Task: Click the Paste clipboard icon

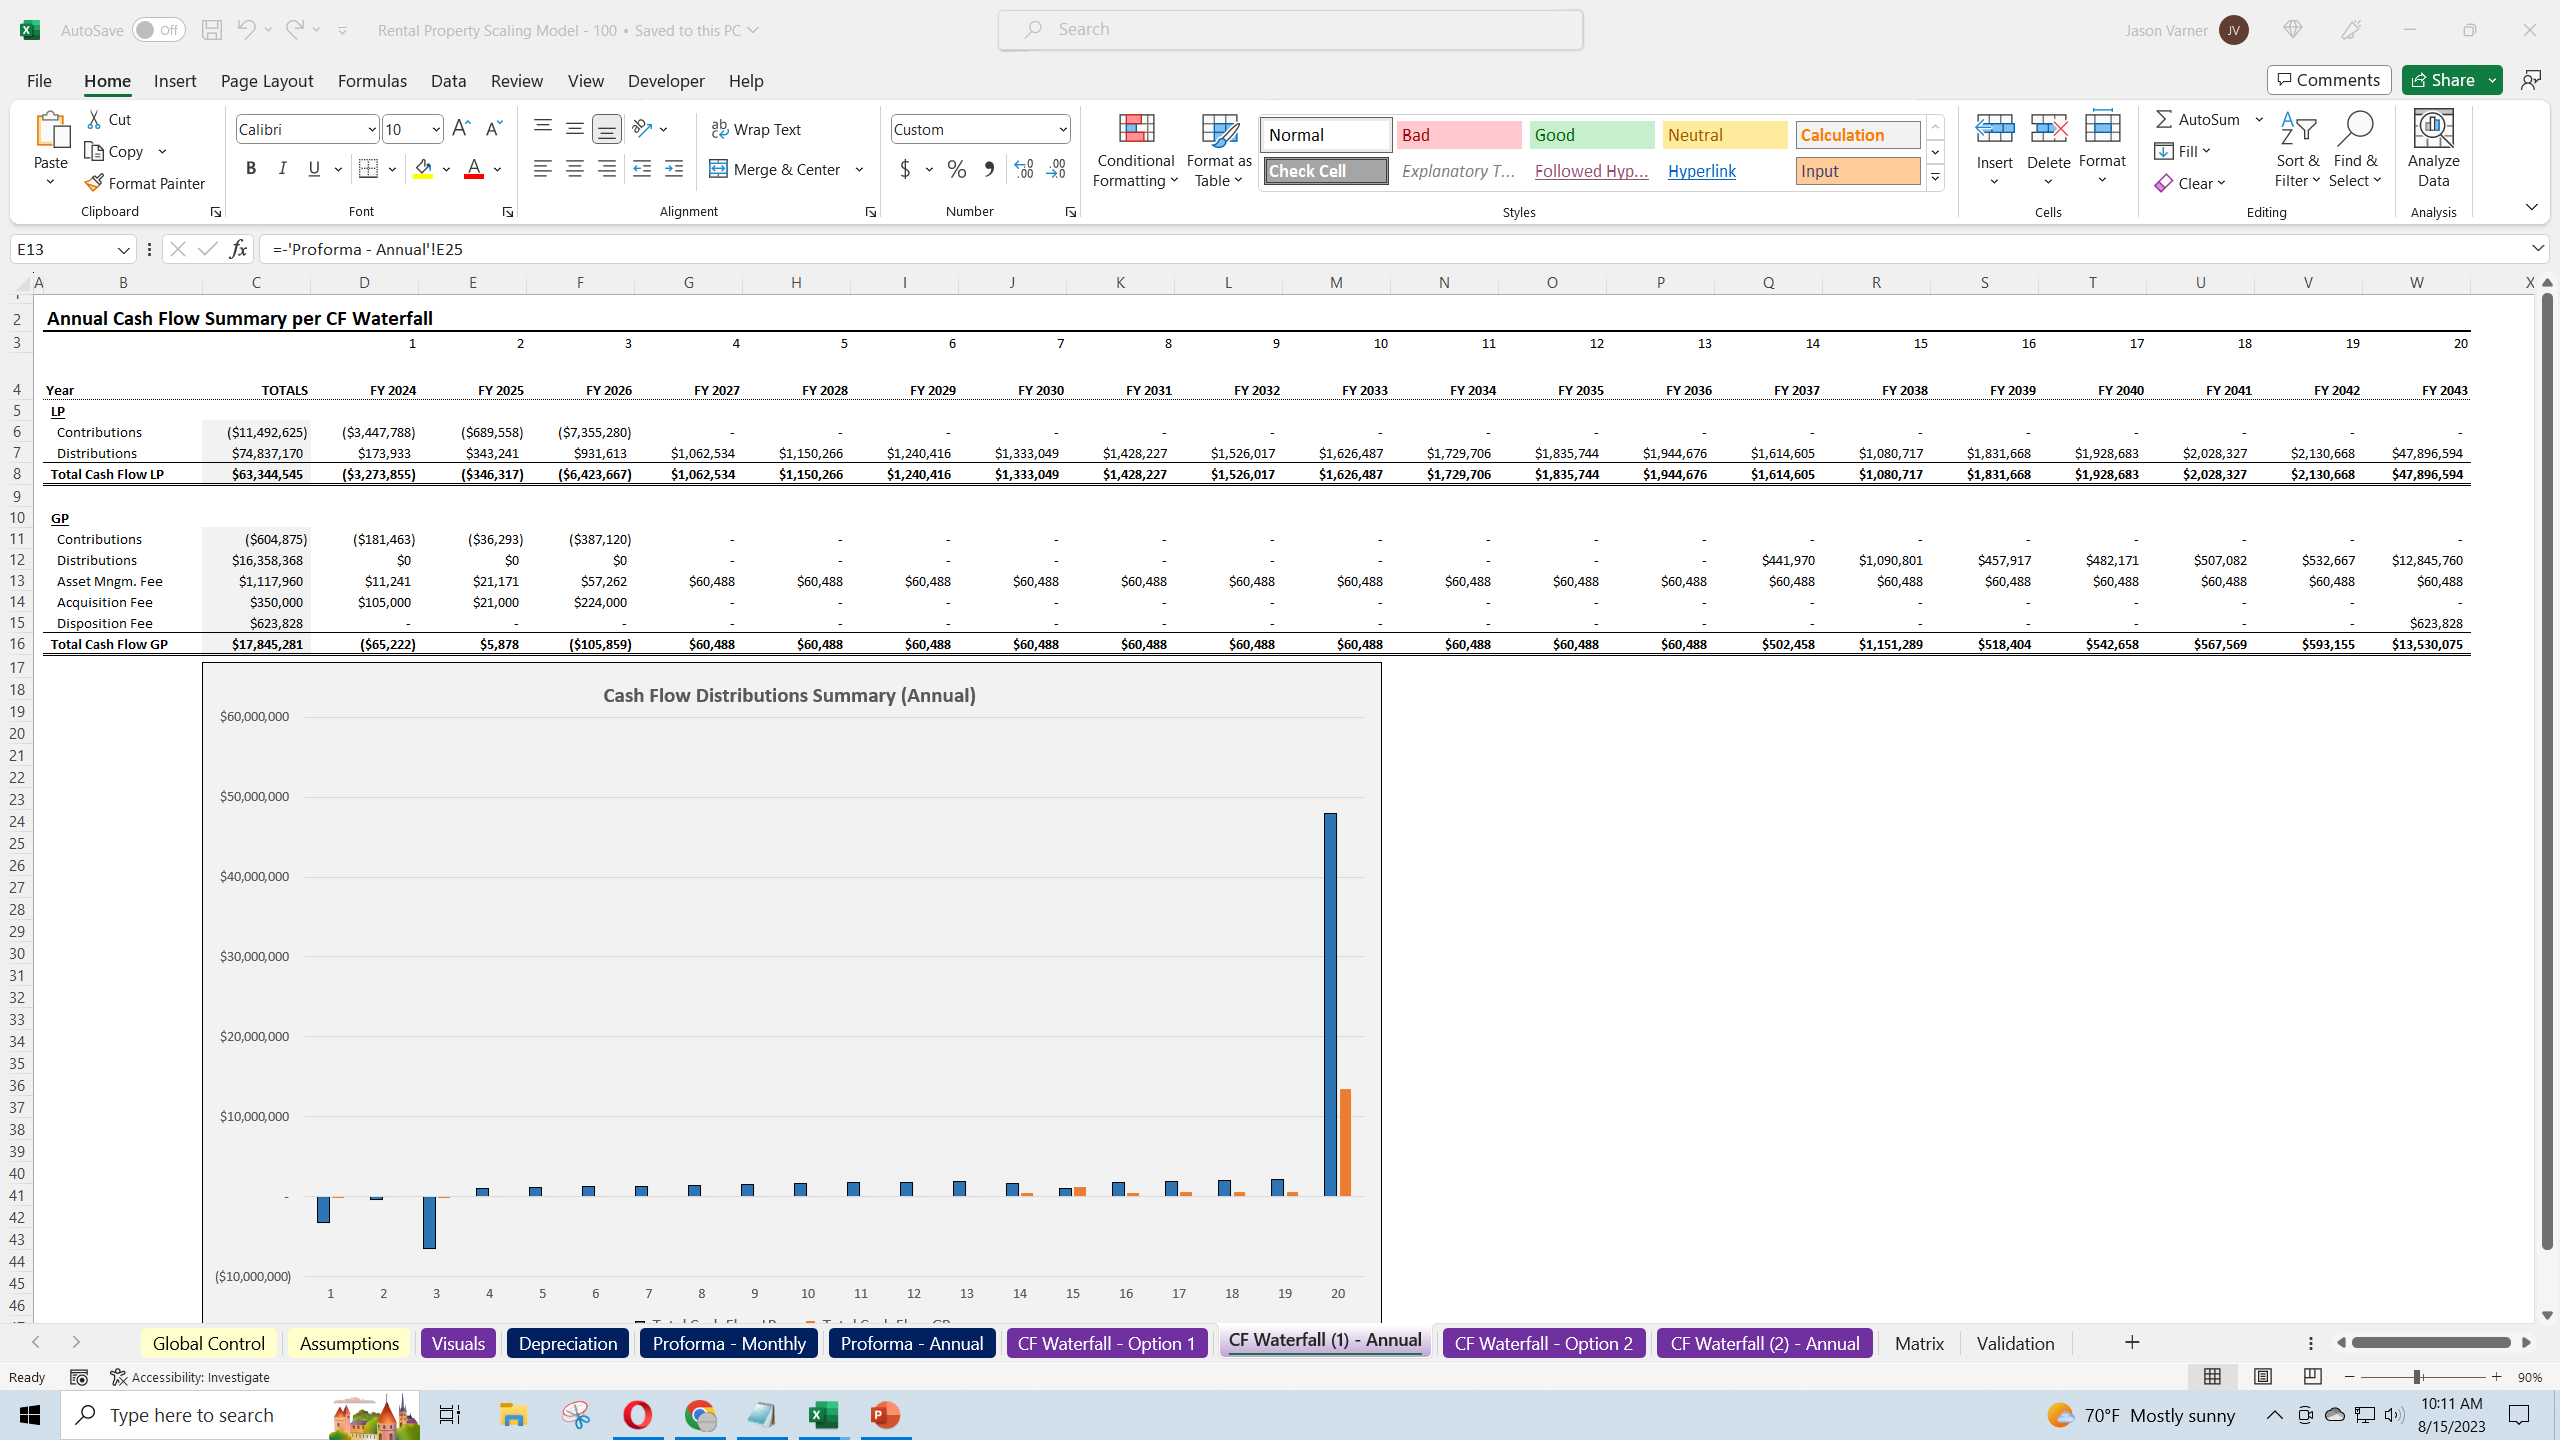Action: point(51,130)
